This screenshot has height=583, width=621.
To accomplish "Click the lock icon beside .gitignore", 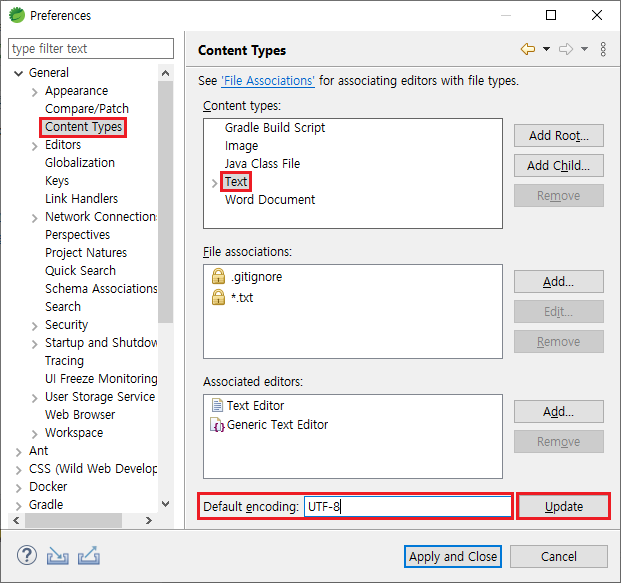I will point(218,276).
